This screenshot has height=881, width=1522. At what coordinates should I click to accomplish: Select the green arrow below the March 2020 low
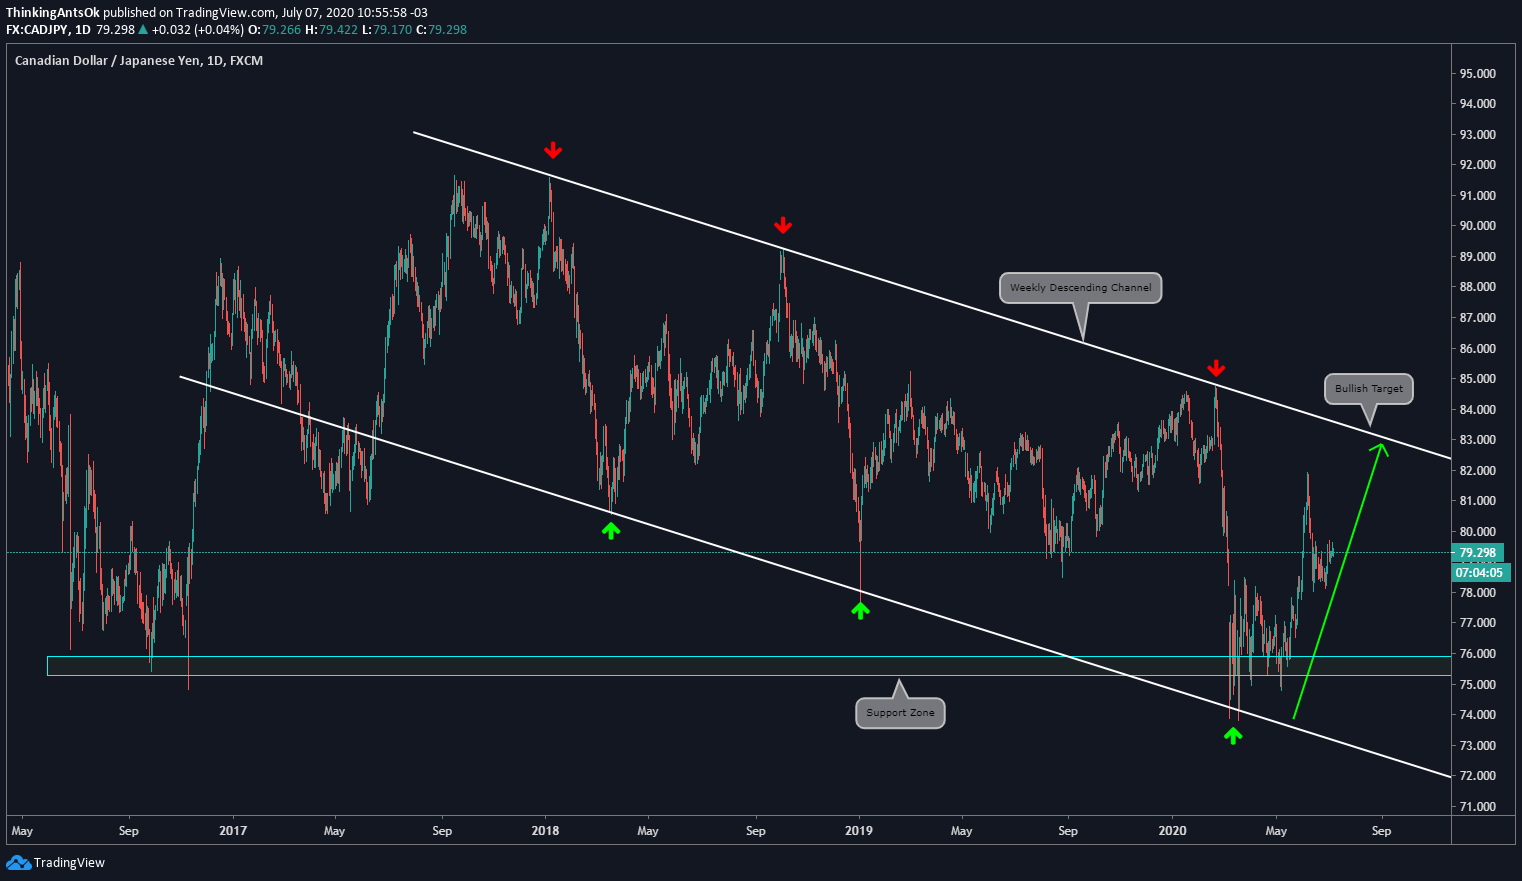(1233, 735)
